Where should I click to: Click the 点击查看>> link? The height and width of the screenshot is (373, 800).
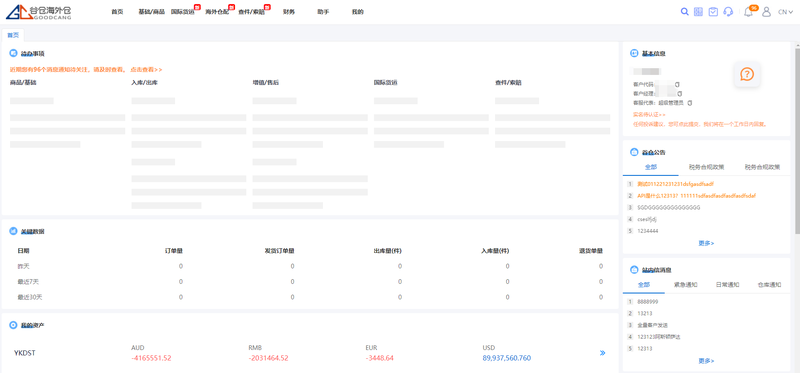point(146,69)
